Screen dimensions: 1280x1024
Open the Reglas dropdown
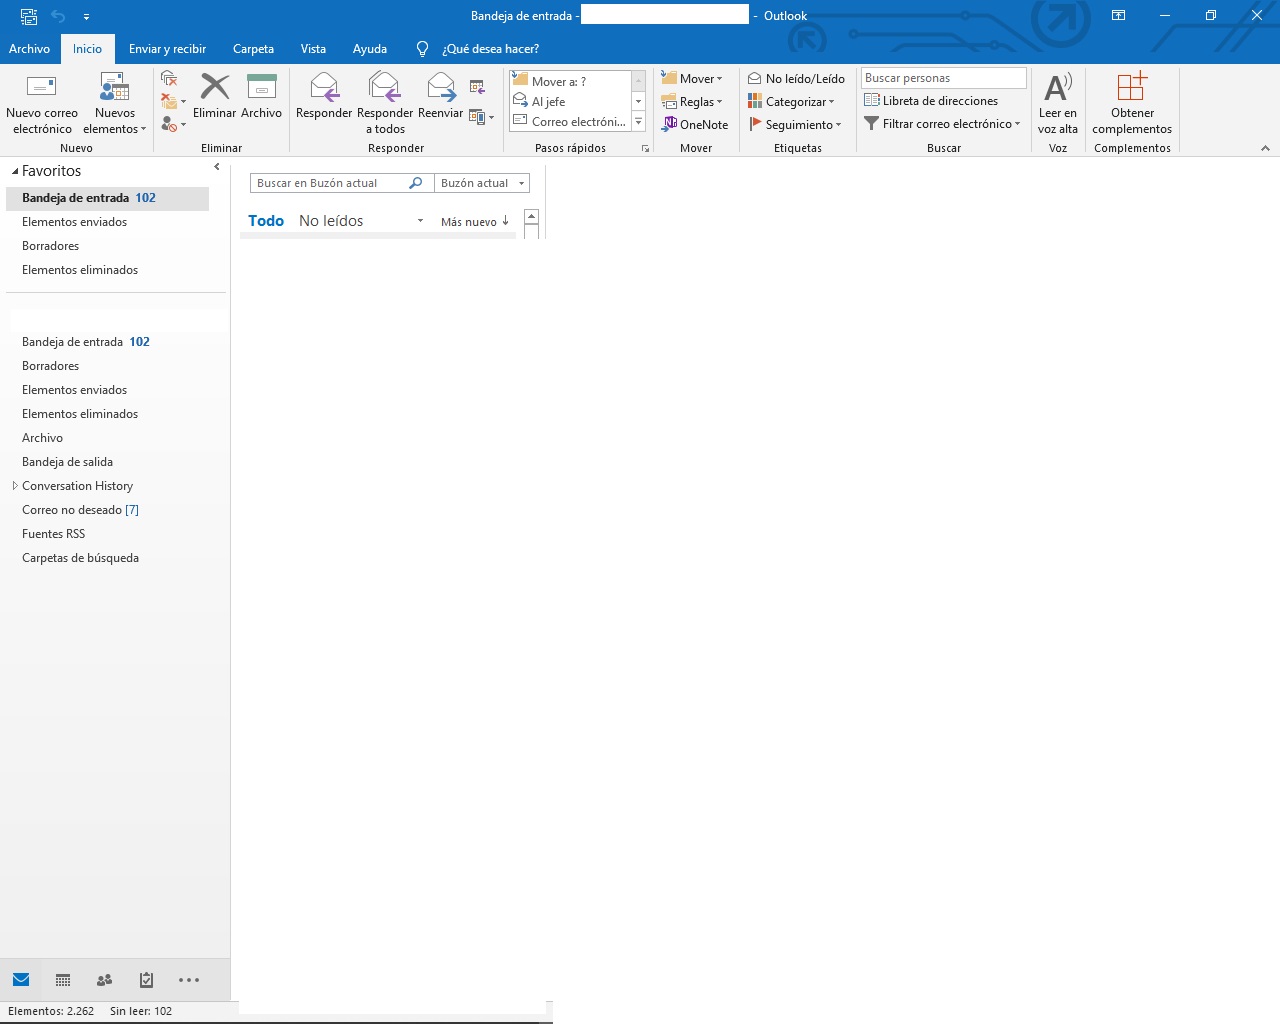[692, 101]
